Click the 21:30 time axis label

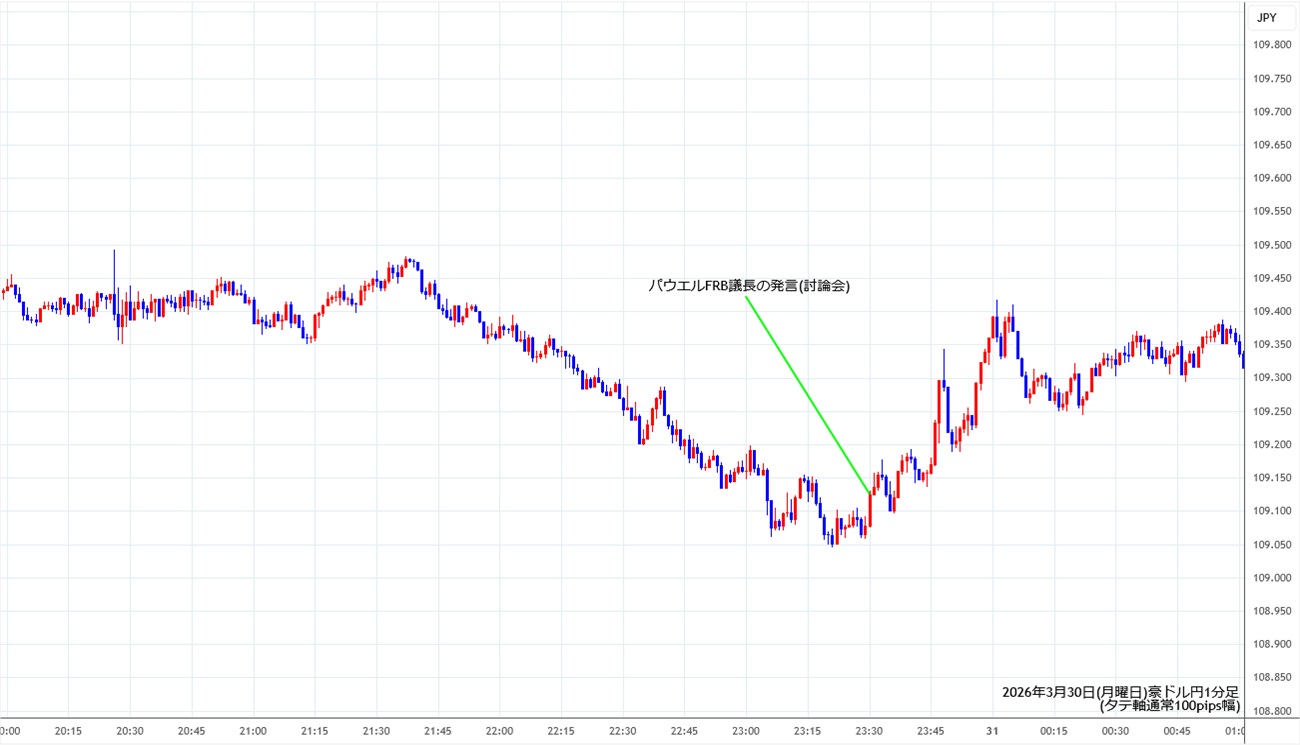pos(376,731)
